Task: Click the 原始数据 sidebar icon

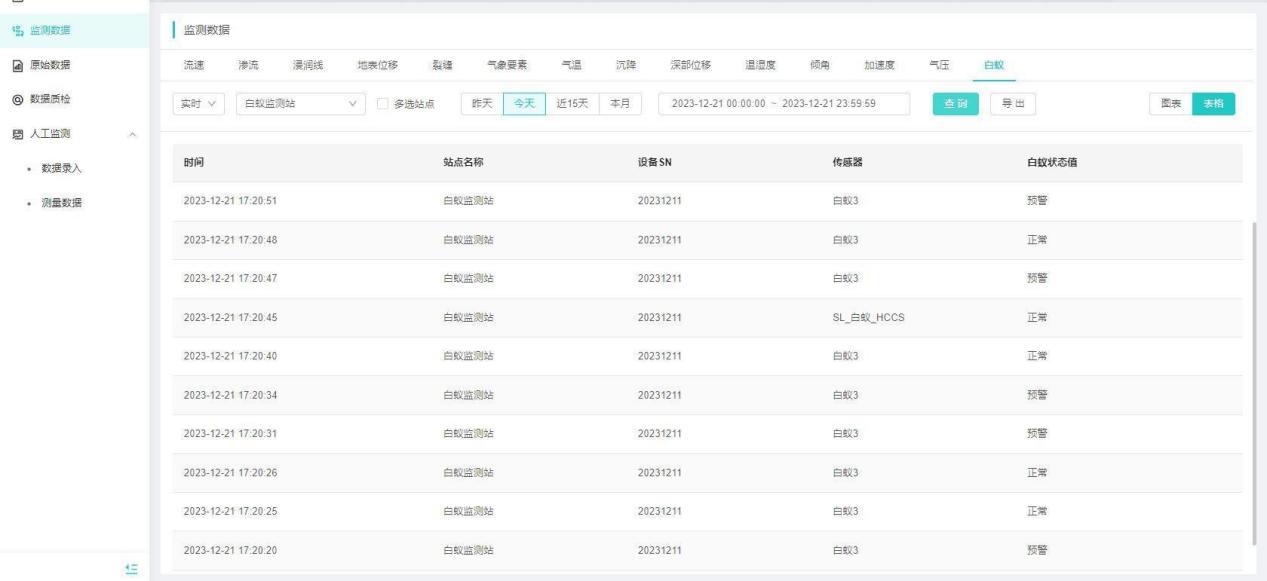Action: pos(17,65)
